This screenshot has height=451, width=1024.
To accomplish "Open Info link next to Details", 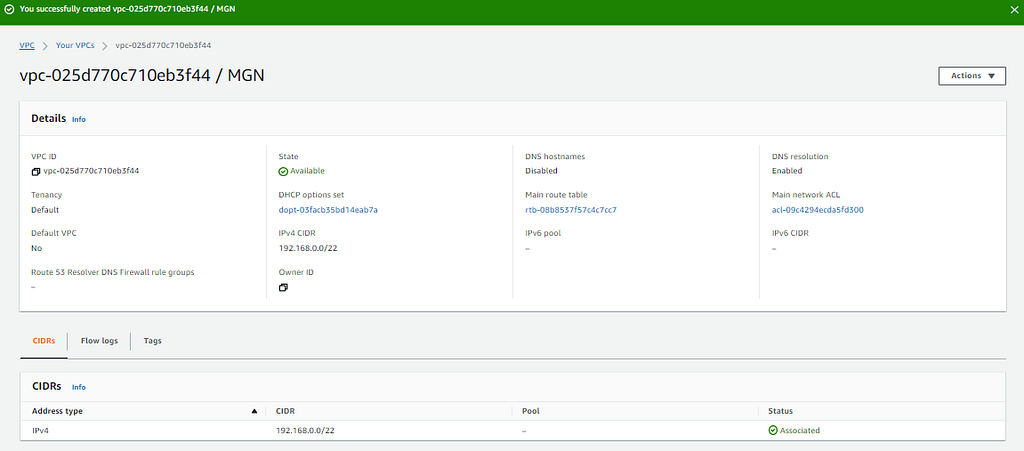I will [78, 119].
